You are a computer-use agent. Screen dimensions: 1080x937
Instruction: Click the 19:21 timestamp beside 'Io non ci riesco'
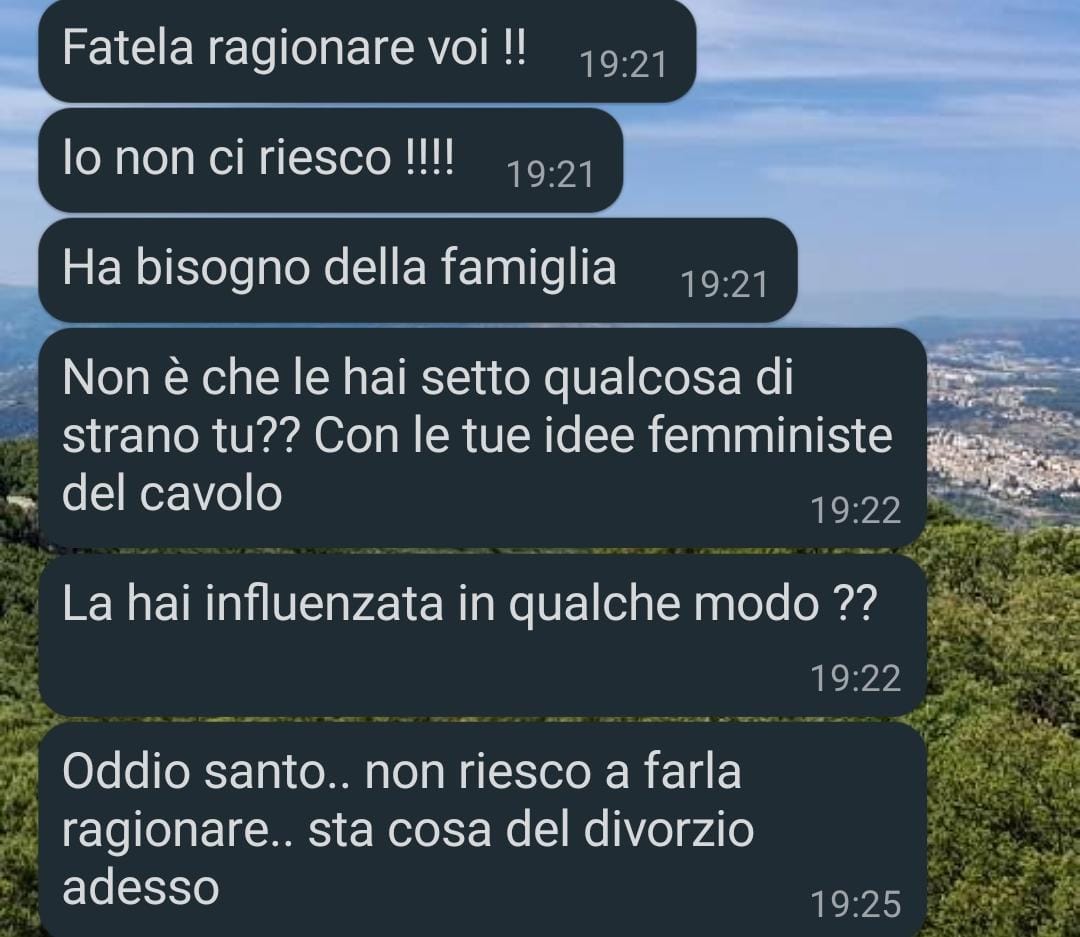click(550, 174)
